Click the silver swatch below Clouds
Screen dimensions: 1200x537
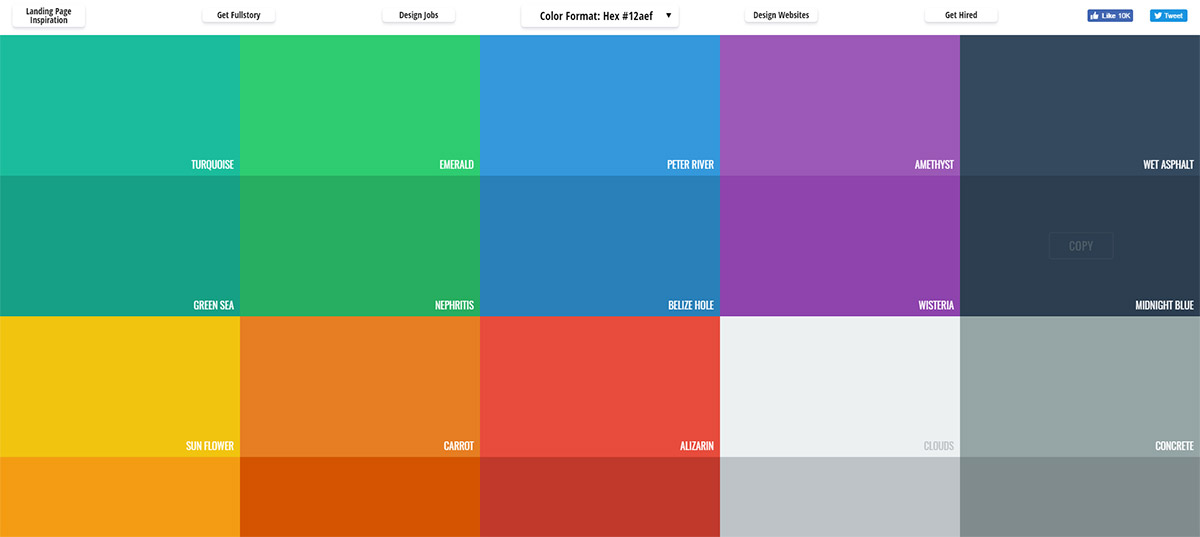pos(840,497)
